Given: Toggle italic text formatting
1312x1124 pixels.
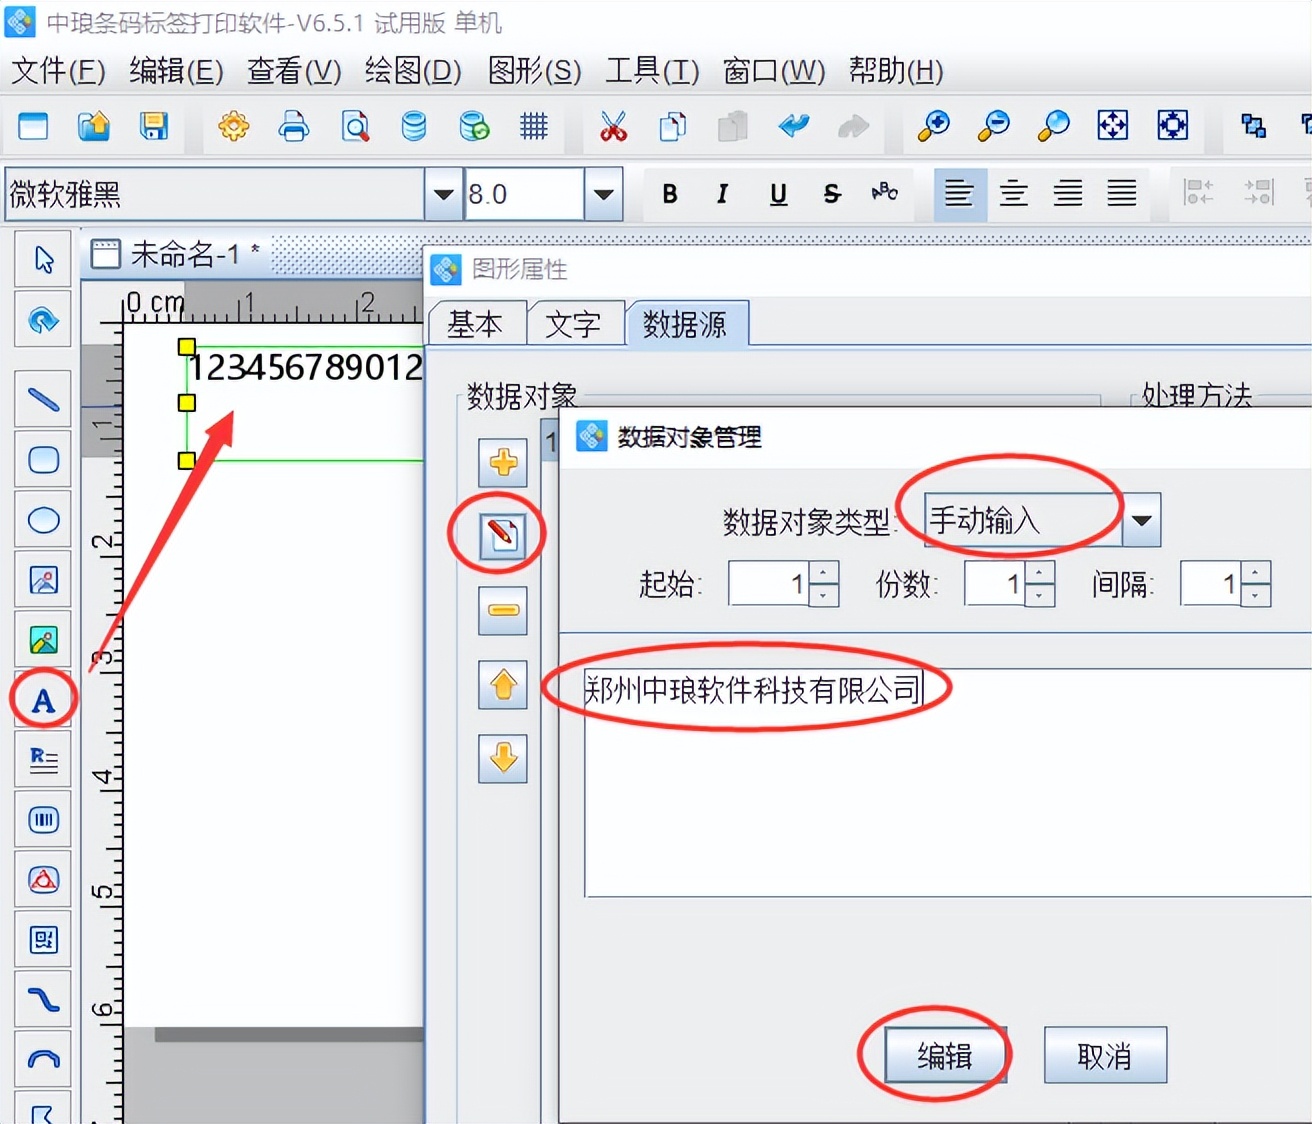Looking at the screenshot, I should click(x=722, y=194).
